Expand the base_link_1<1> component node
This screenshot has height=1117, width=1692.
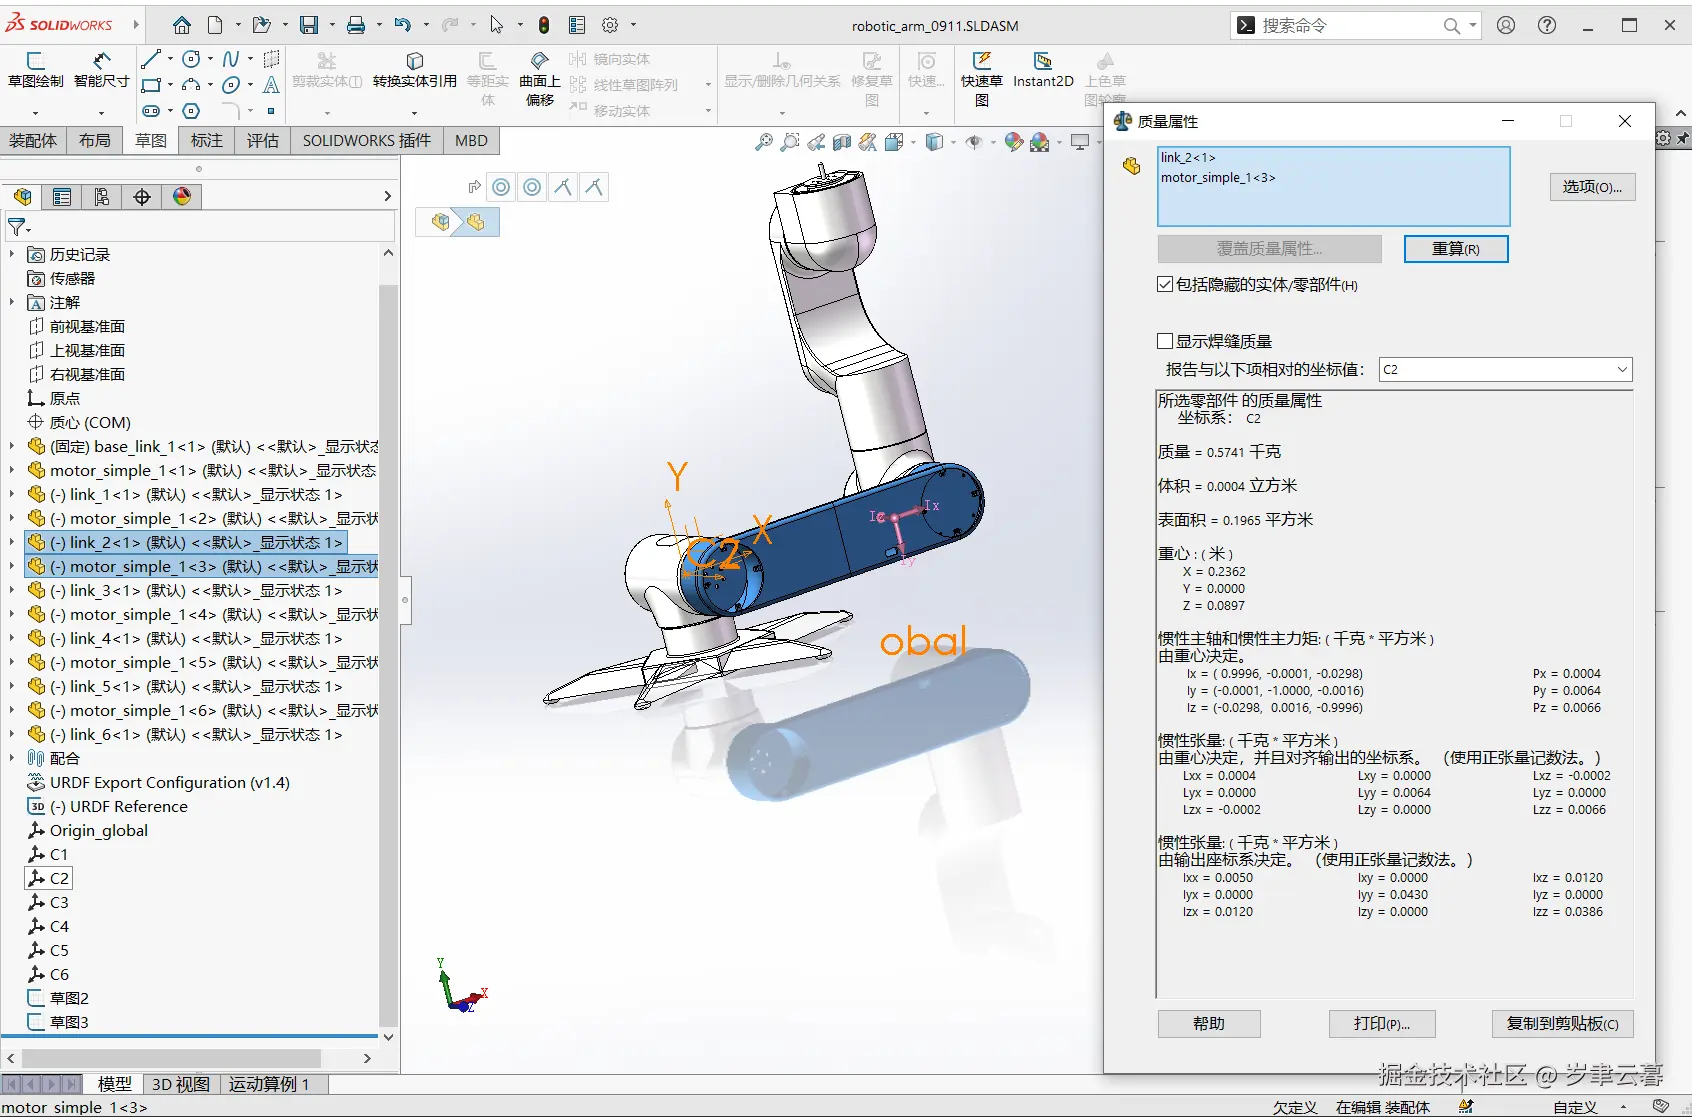pyautogui.click(x=12, y=446)
